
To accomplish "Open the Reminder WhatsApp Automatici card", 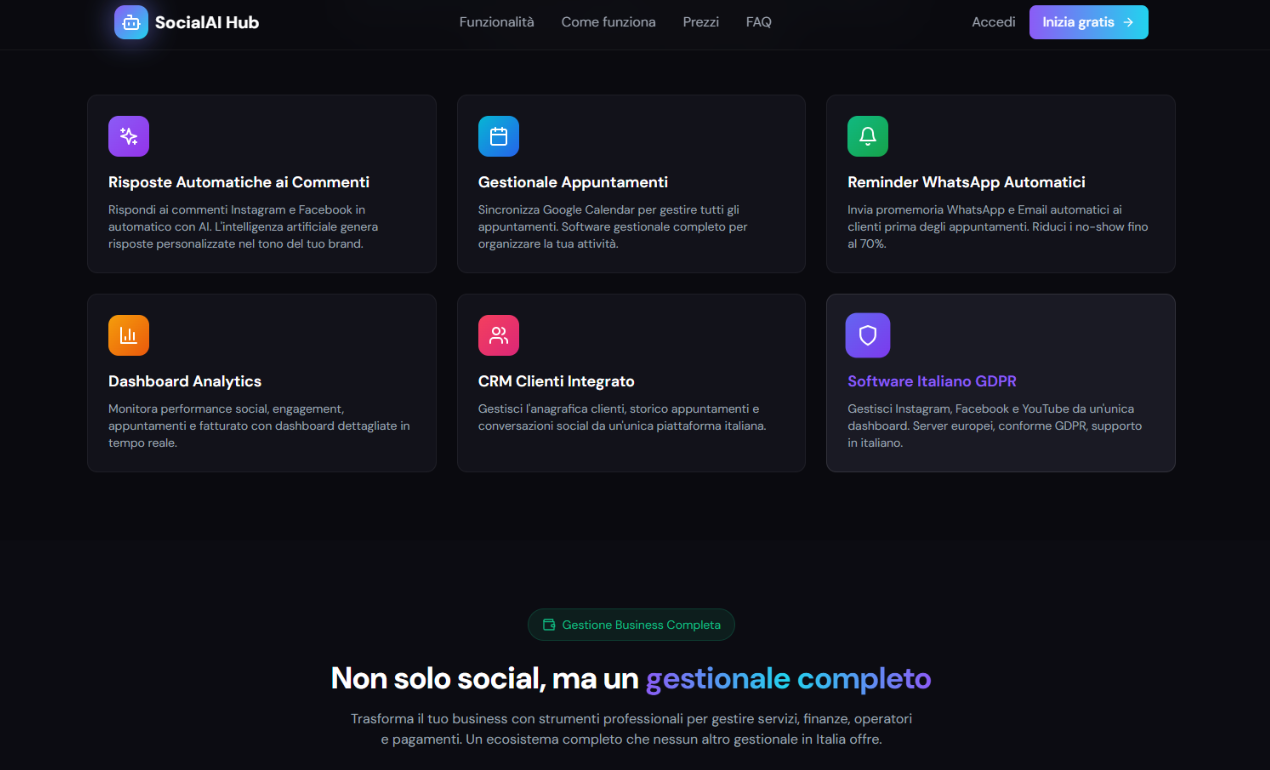I will click(1000, 184).
